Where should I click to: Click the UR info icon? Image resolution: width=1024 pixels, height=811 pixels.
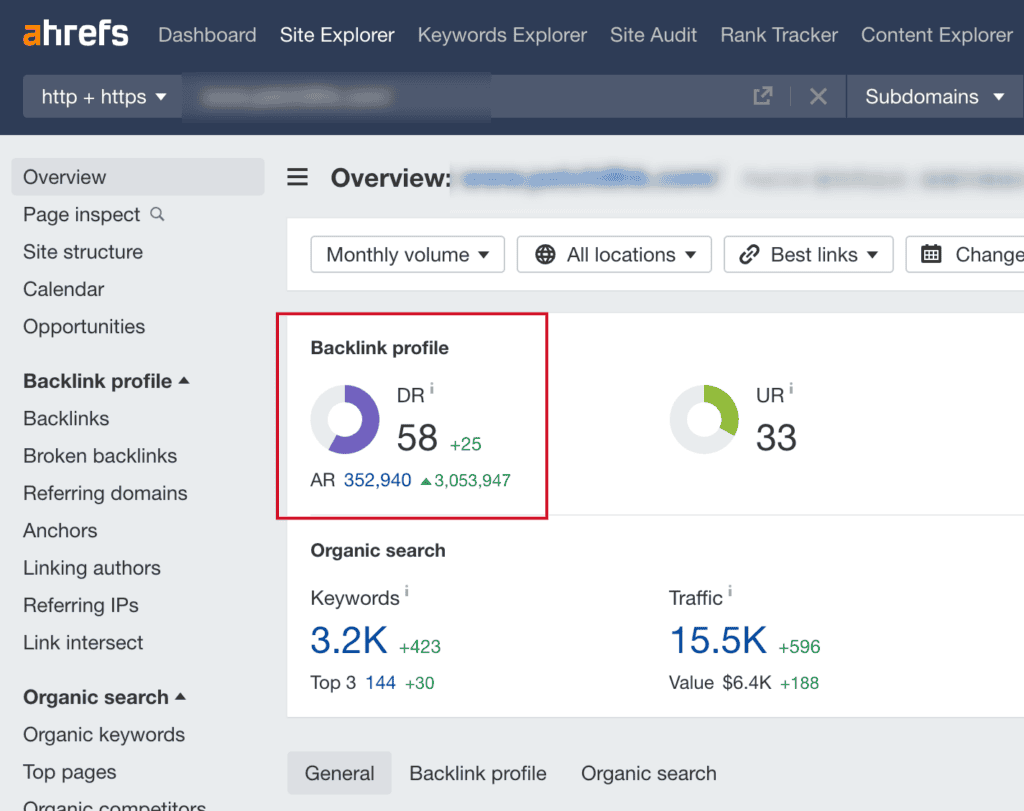(791, 389)
